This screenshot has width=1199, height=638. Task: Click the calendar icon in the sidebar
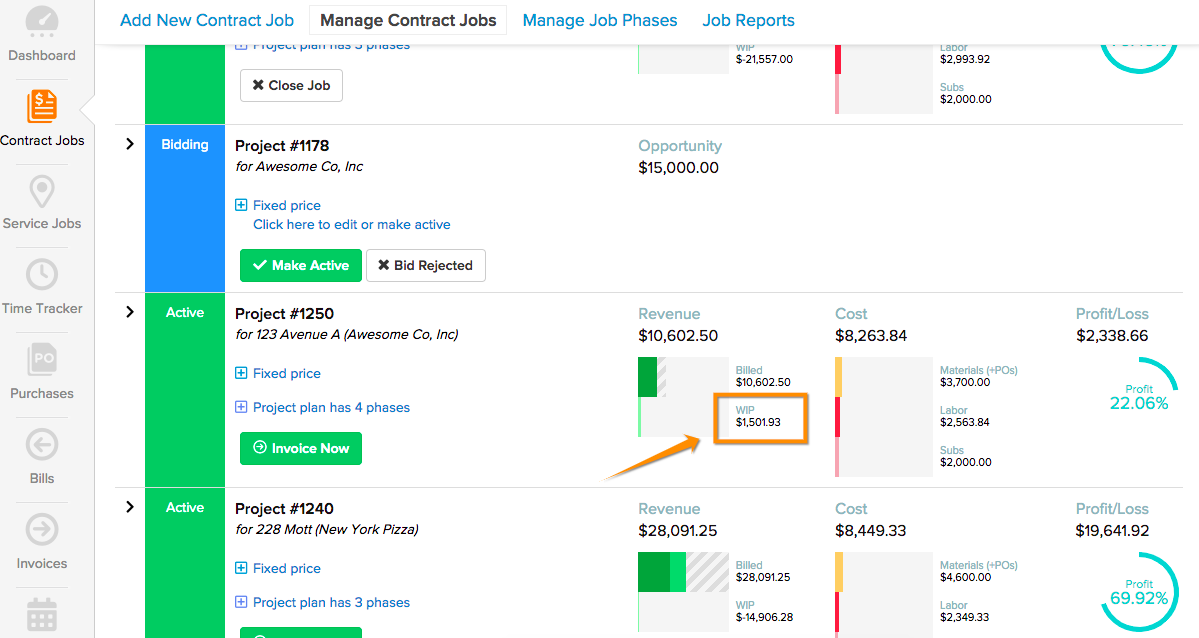pyautogui.click(x=42, y=615)
